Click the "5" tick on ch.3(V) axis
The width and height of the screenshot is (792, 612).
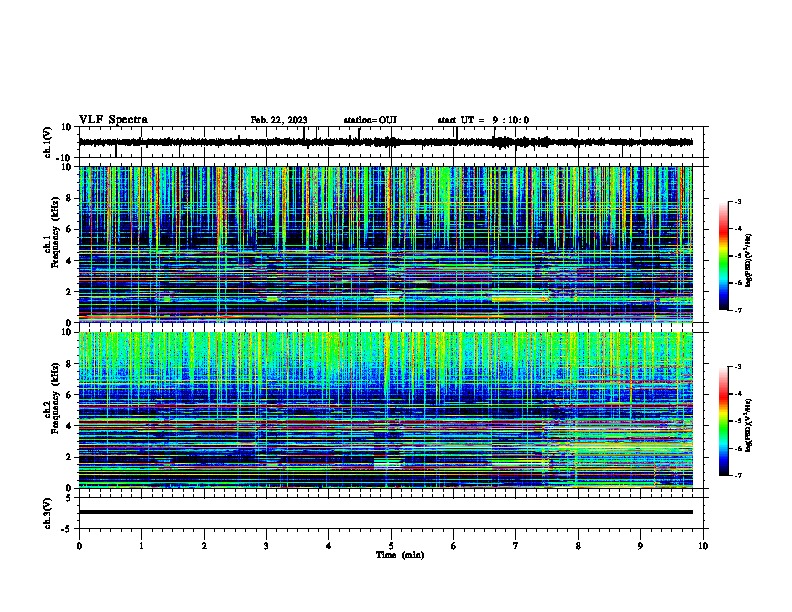[x=69, y=498]
